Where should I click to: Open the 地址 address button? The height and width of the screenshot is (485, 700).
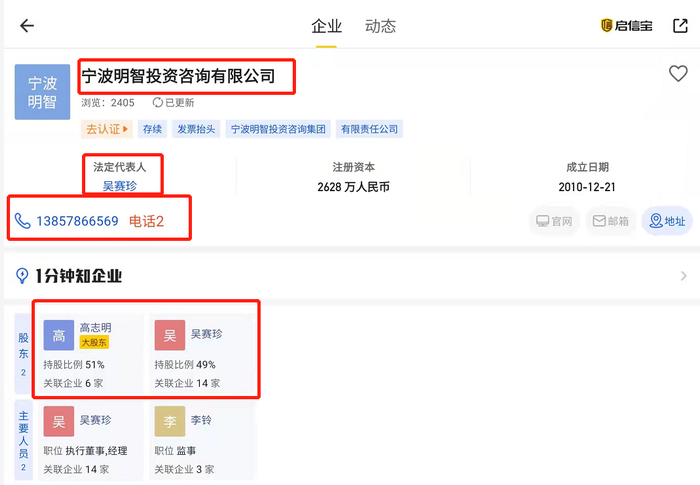[667, 221]
